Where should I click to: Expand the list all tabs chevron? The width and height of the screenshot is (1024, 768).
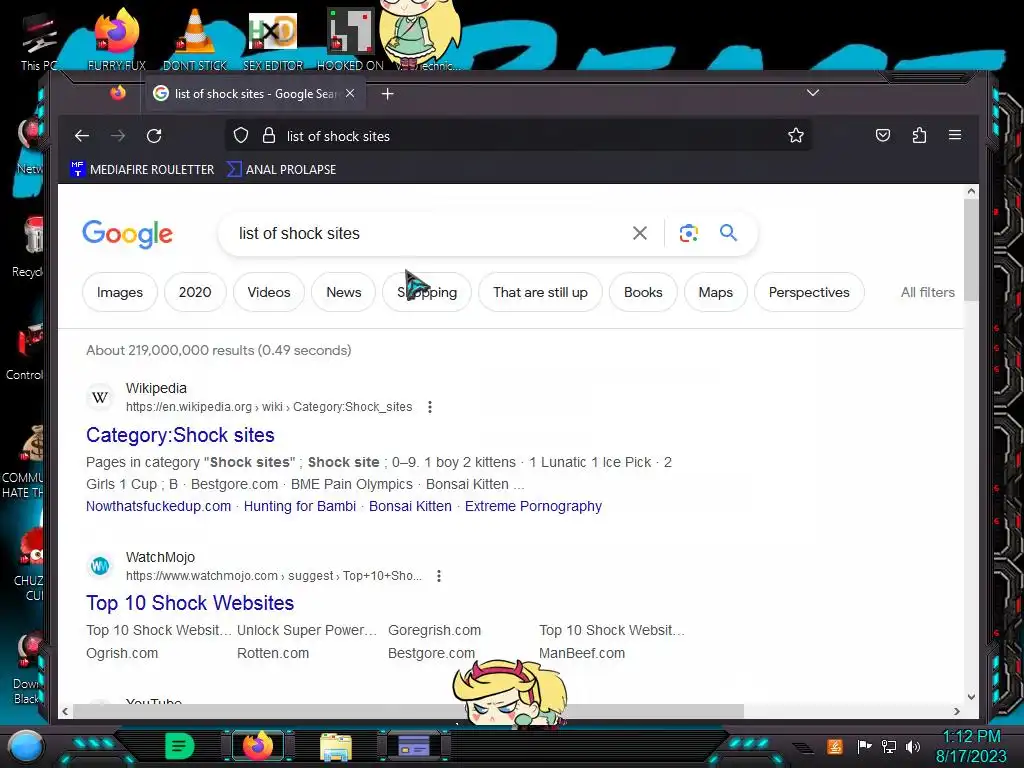(812, 93)
